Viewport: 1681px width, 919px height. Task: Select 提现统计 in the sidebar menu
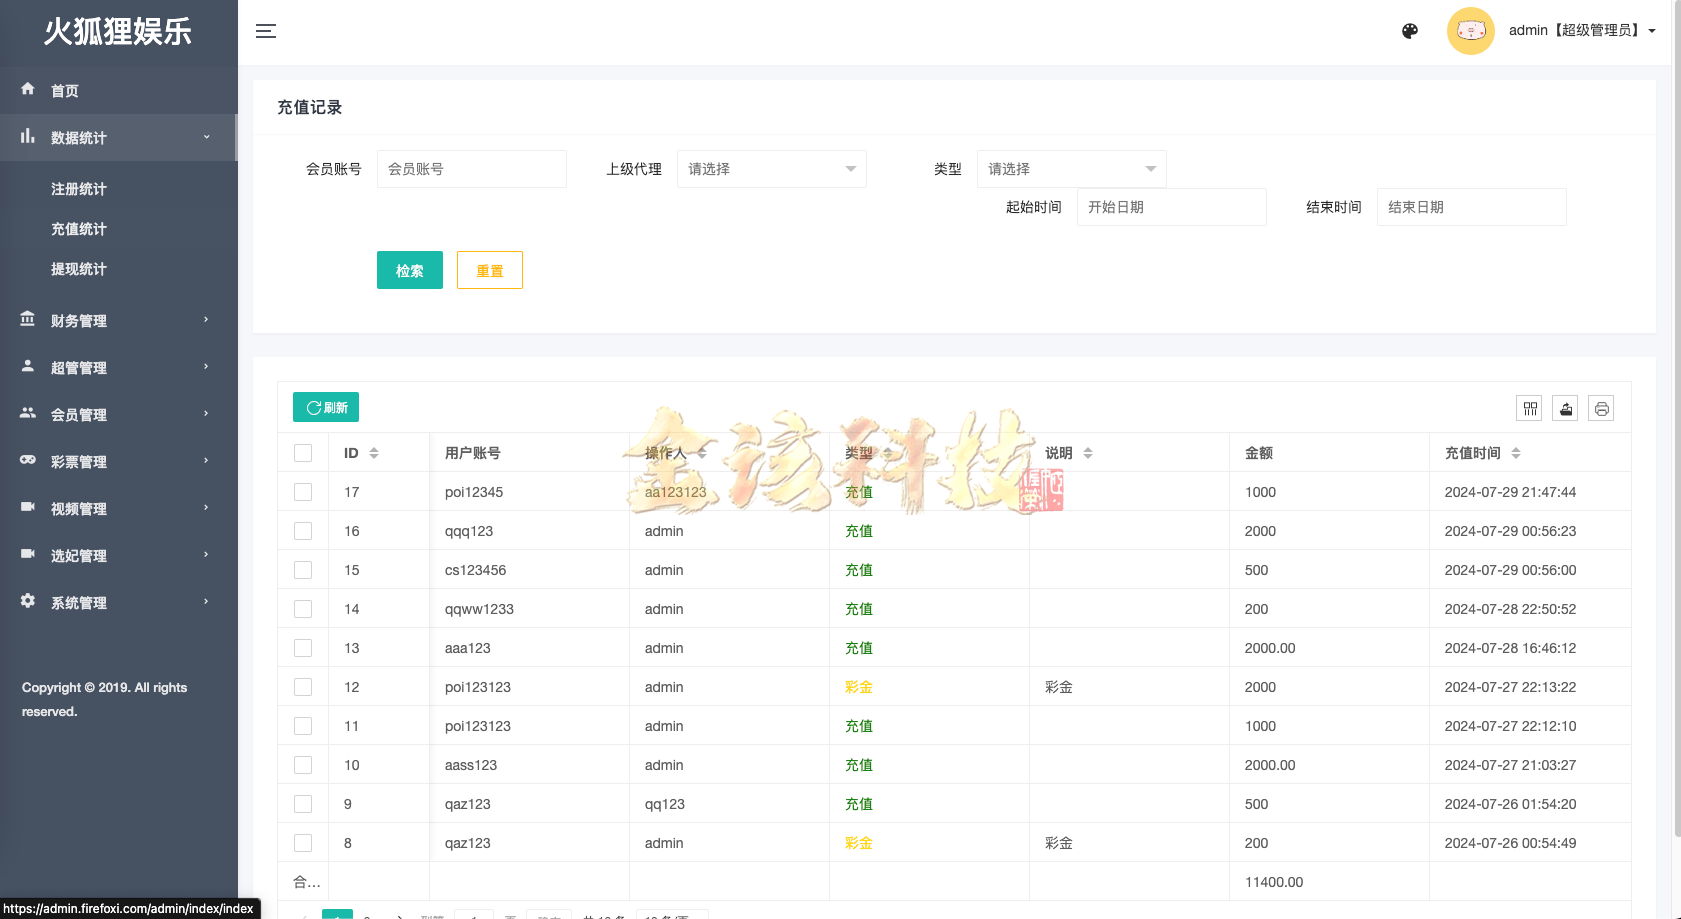click(79, 268)
